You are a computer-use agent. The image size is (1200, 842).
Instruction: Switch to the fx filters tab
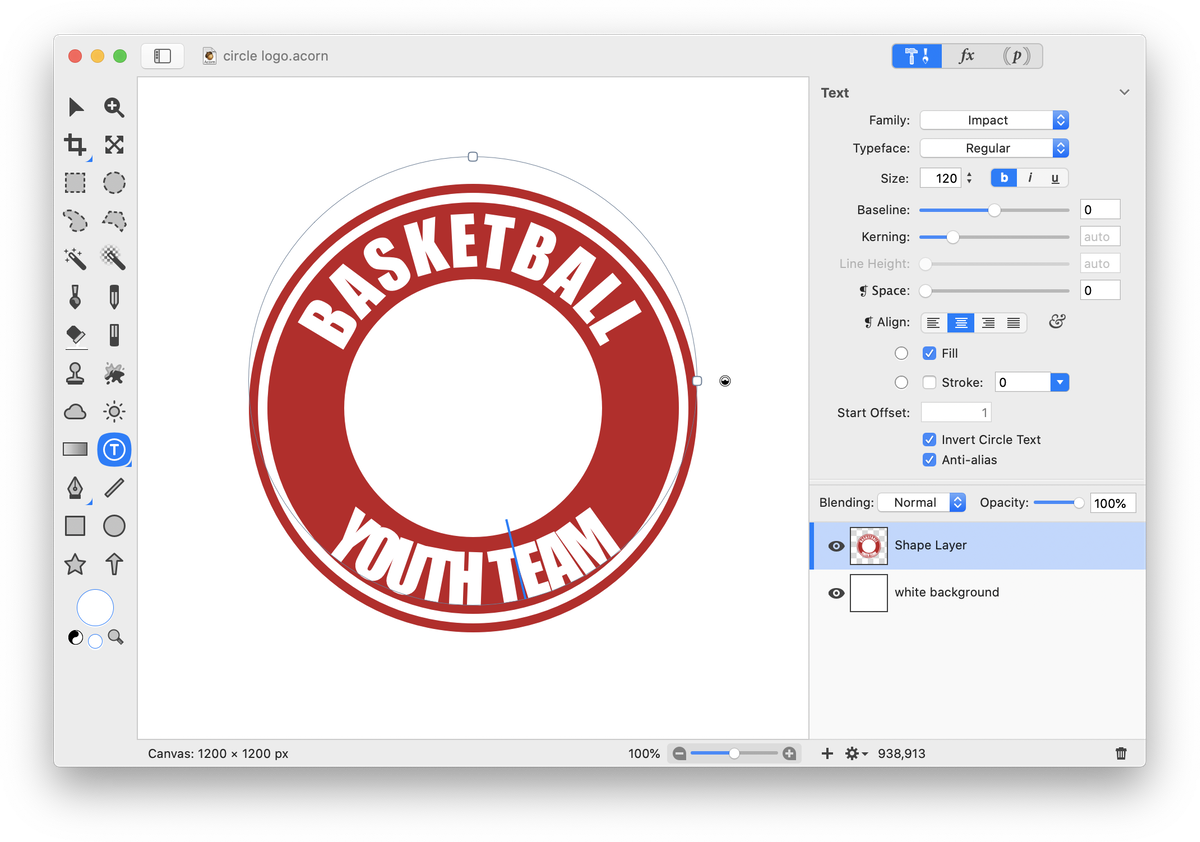point(966,56)
